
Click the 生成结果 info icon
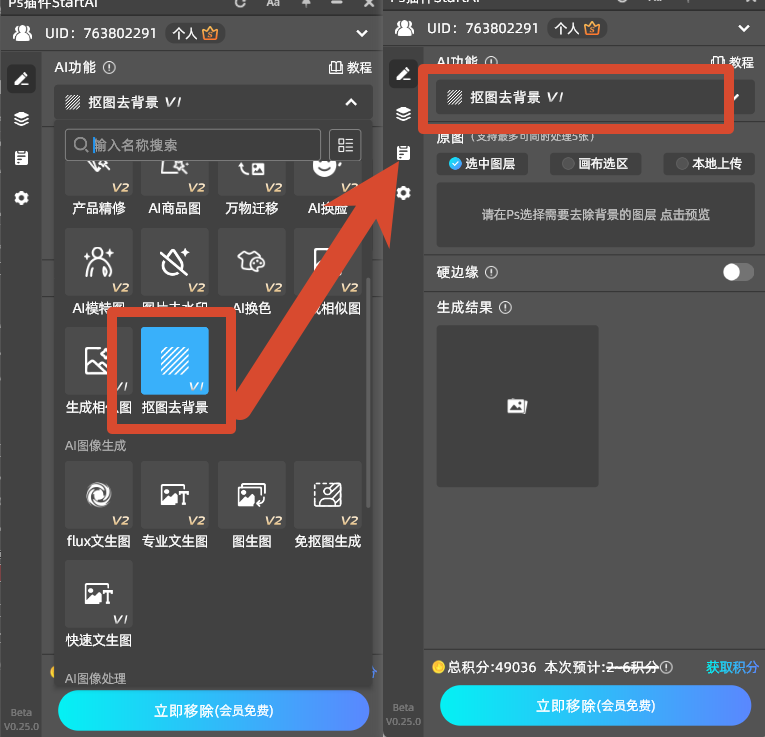505,308
